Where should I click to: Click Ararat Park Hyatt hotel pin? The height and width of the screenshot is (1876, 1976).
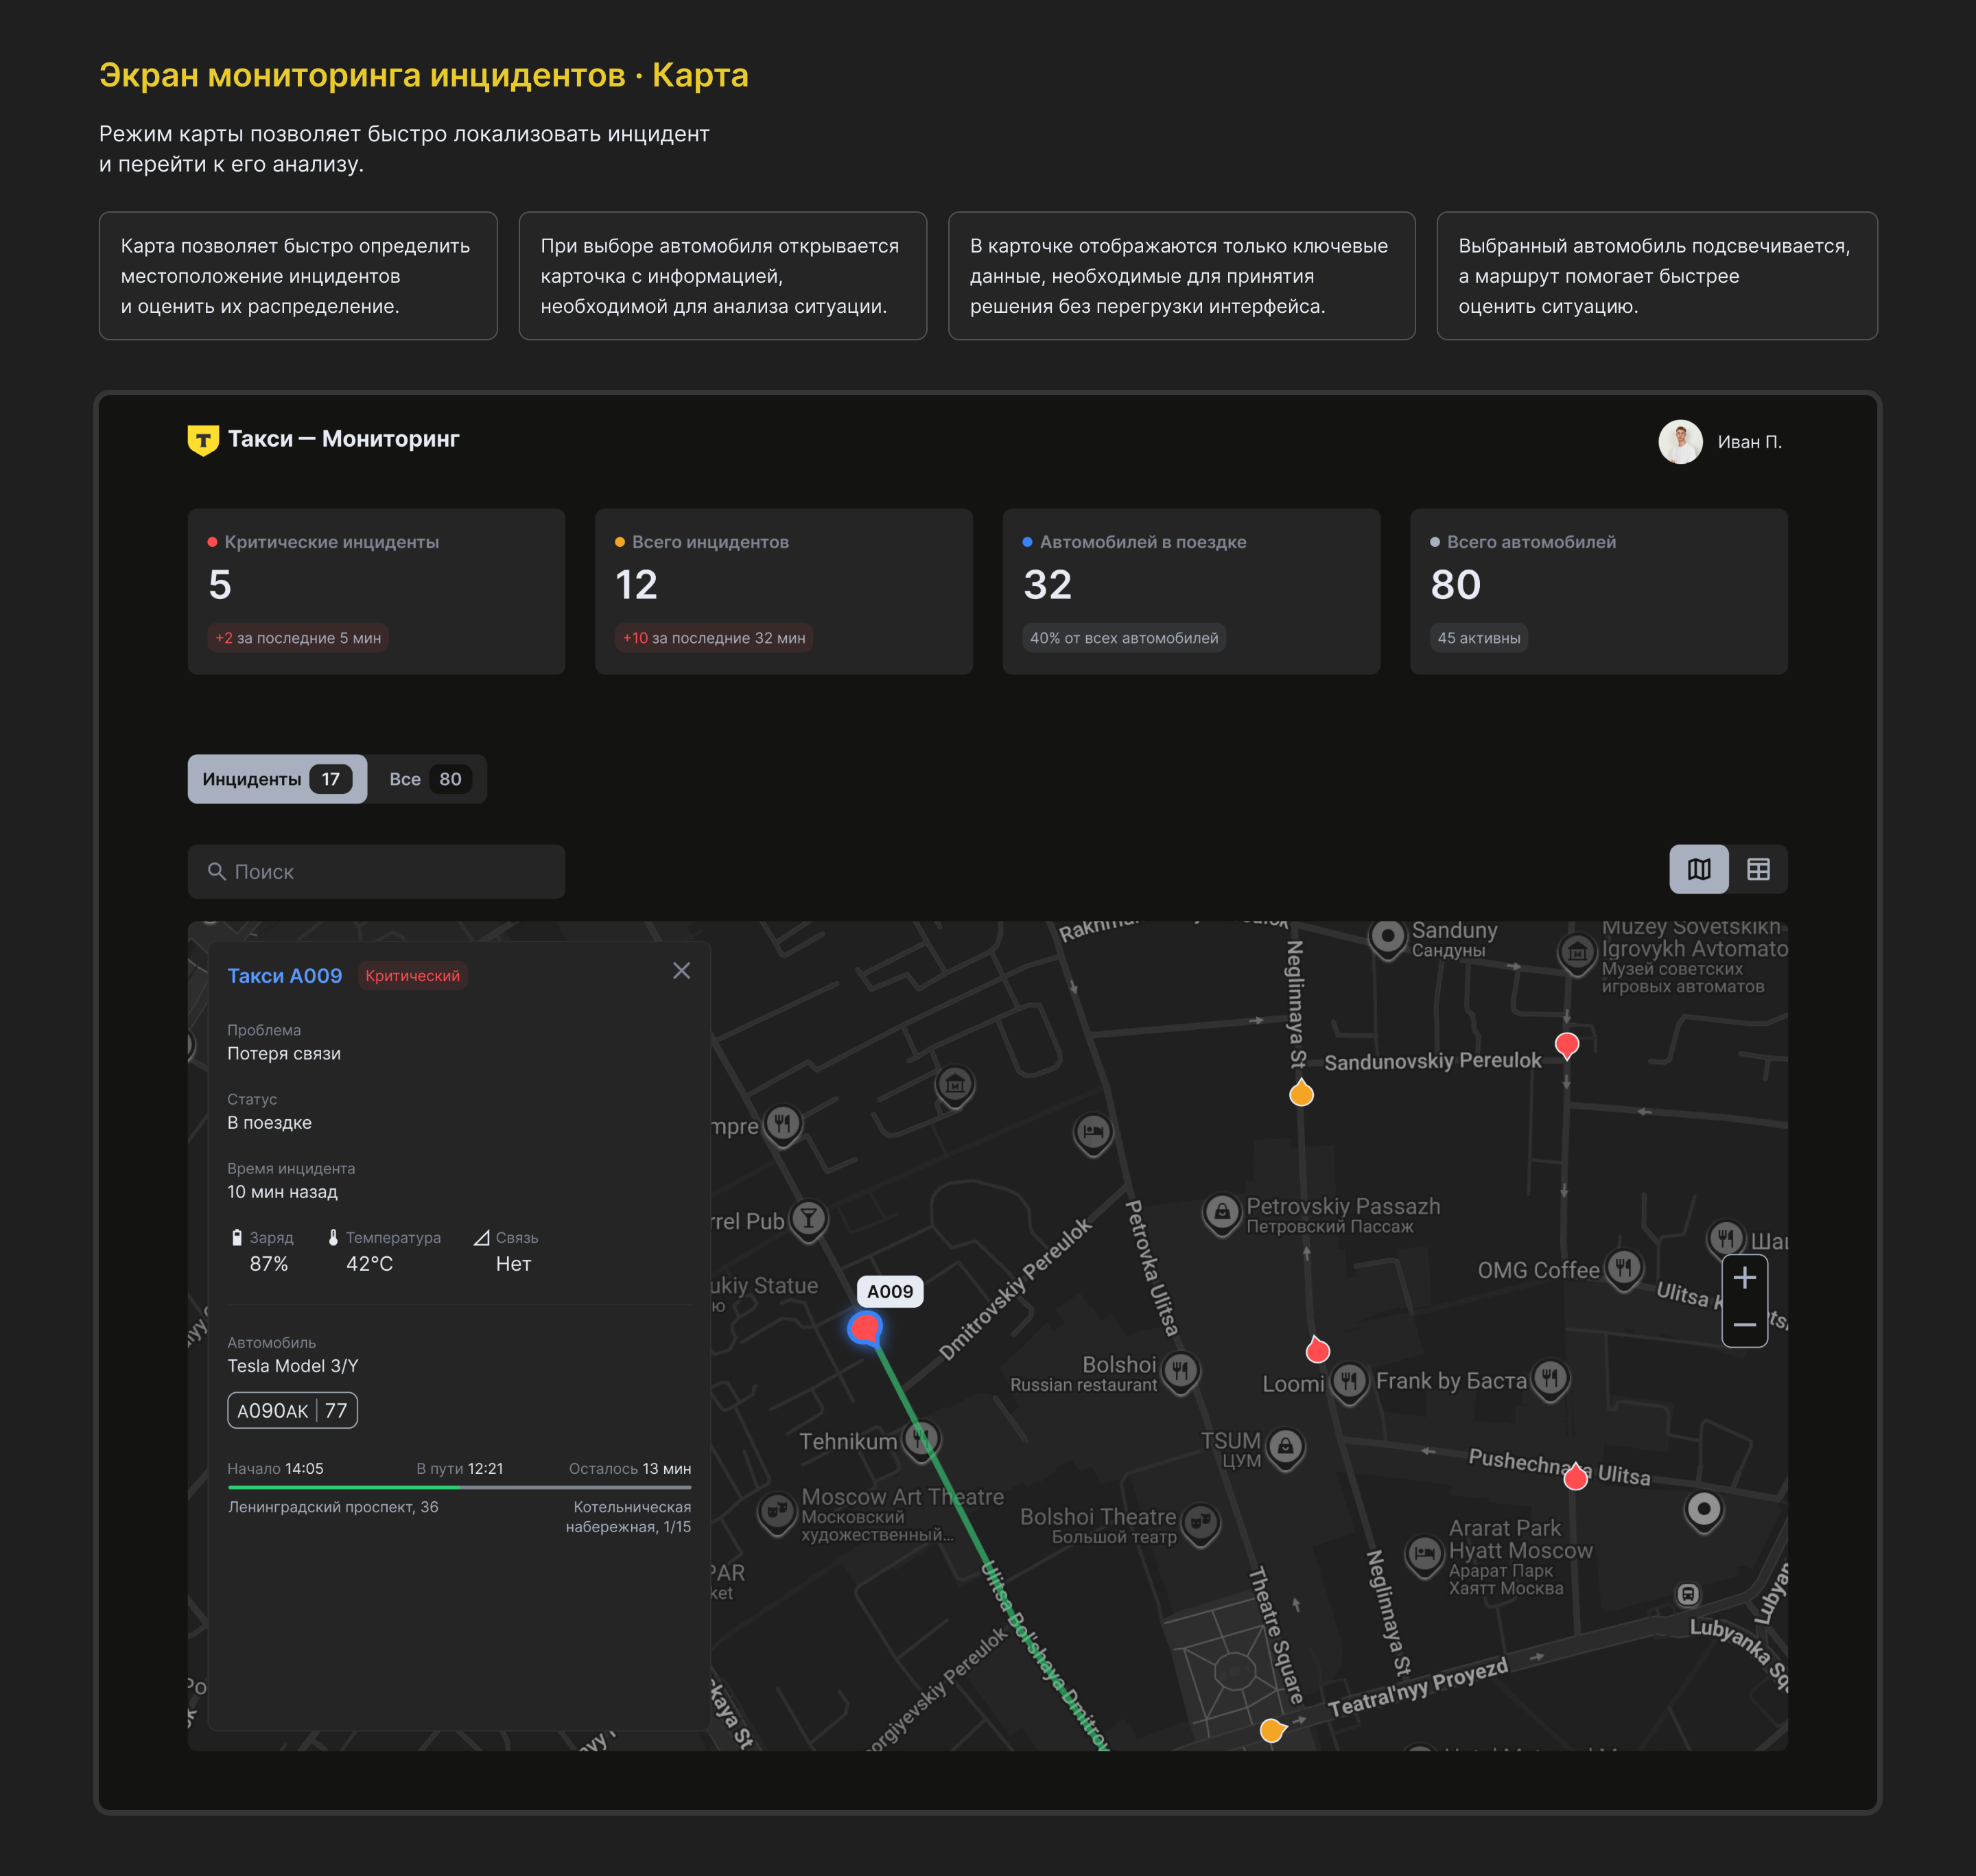[x=1425, y=1555]
